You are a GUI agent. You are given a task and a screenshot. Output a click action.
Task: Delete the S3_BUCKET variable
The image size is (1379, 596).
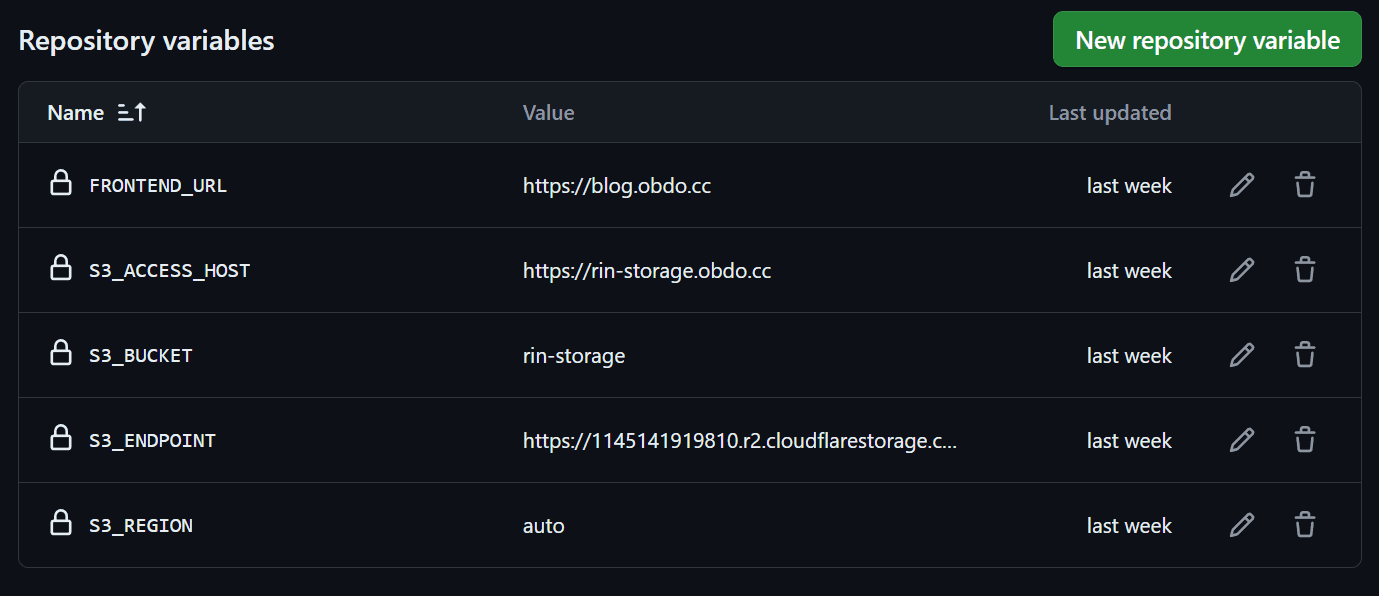pos(1304,355)
